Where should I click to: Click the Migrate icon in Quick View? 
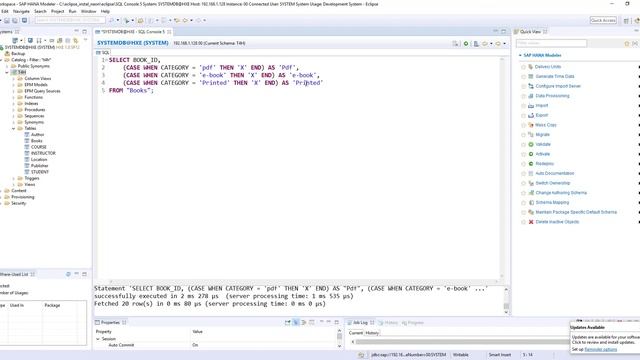point(531,135)
